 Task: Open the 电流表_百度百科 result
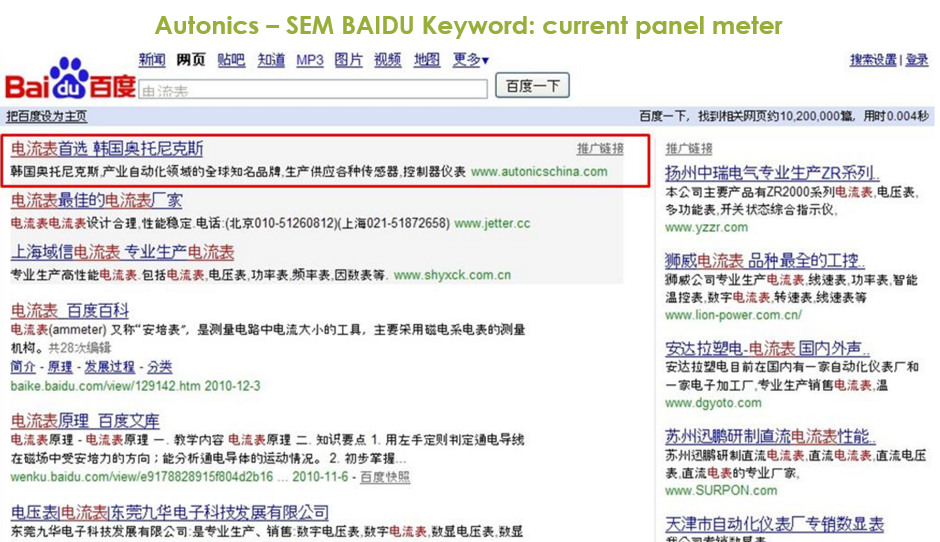pyautogui.click(x=70, y=311)
